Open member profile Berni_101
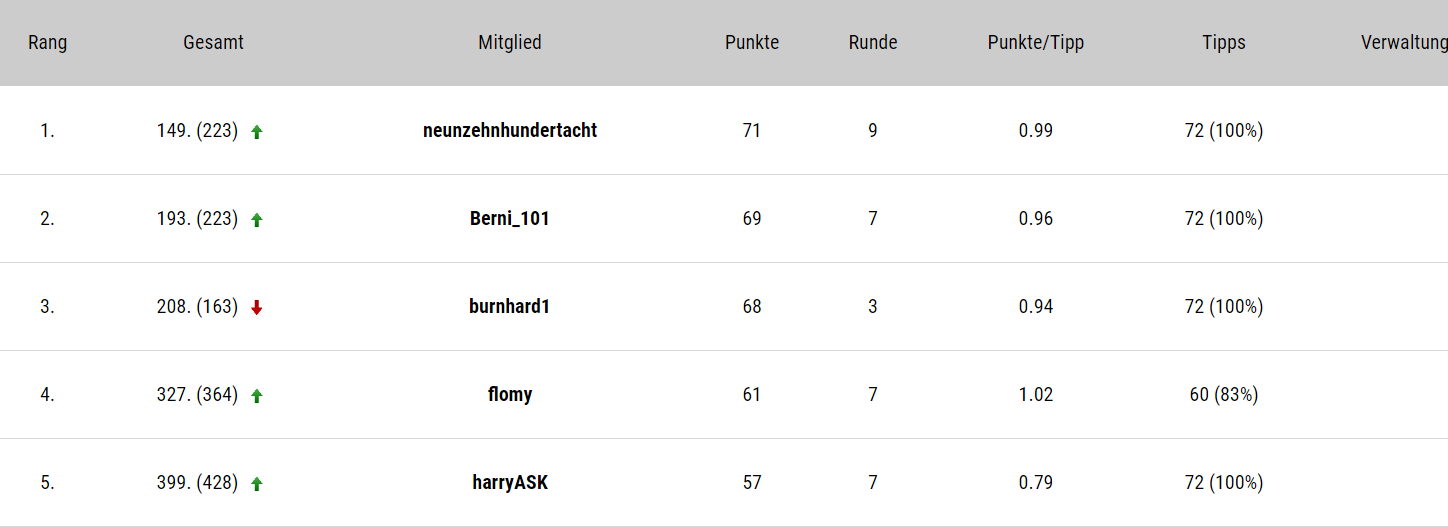The width and height of the screenshot is (1448, 527). point(510,218)
